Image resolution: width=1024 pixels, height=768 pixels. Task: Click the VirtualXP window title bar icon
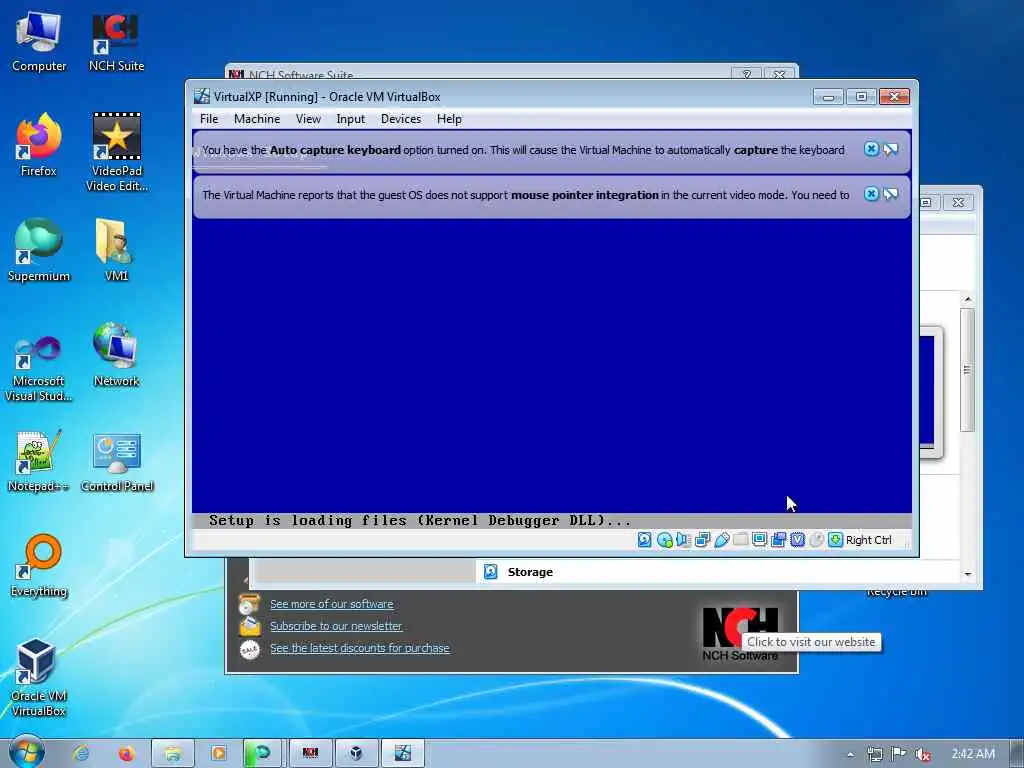(202, 97)
